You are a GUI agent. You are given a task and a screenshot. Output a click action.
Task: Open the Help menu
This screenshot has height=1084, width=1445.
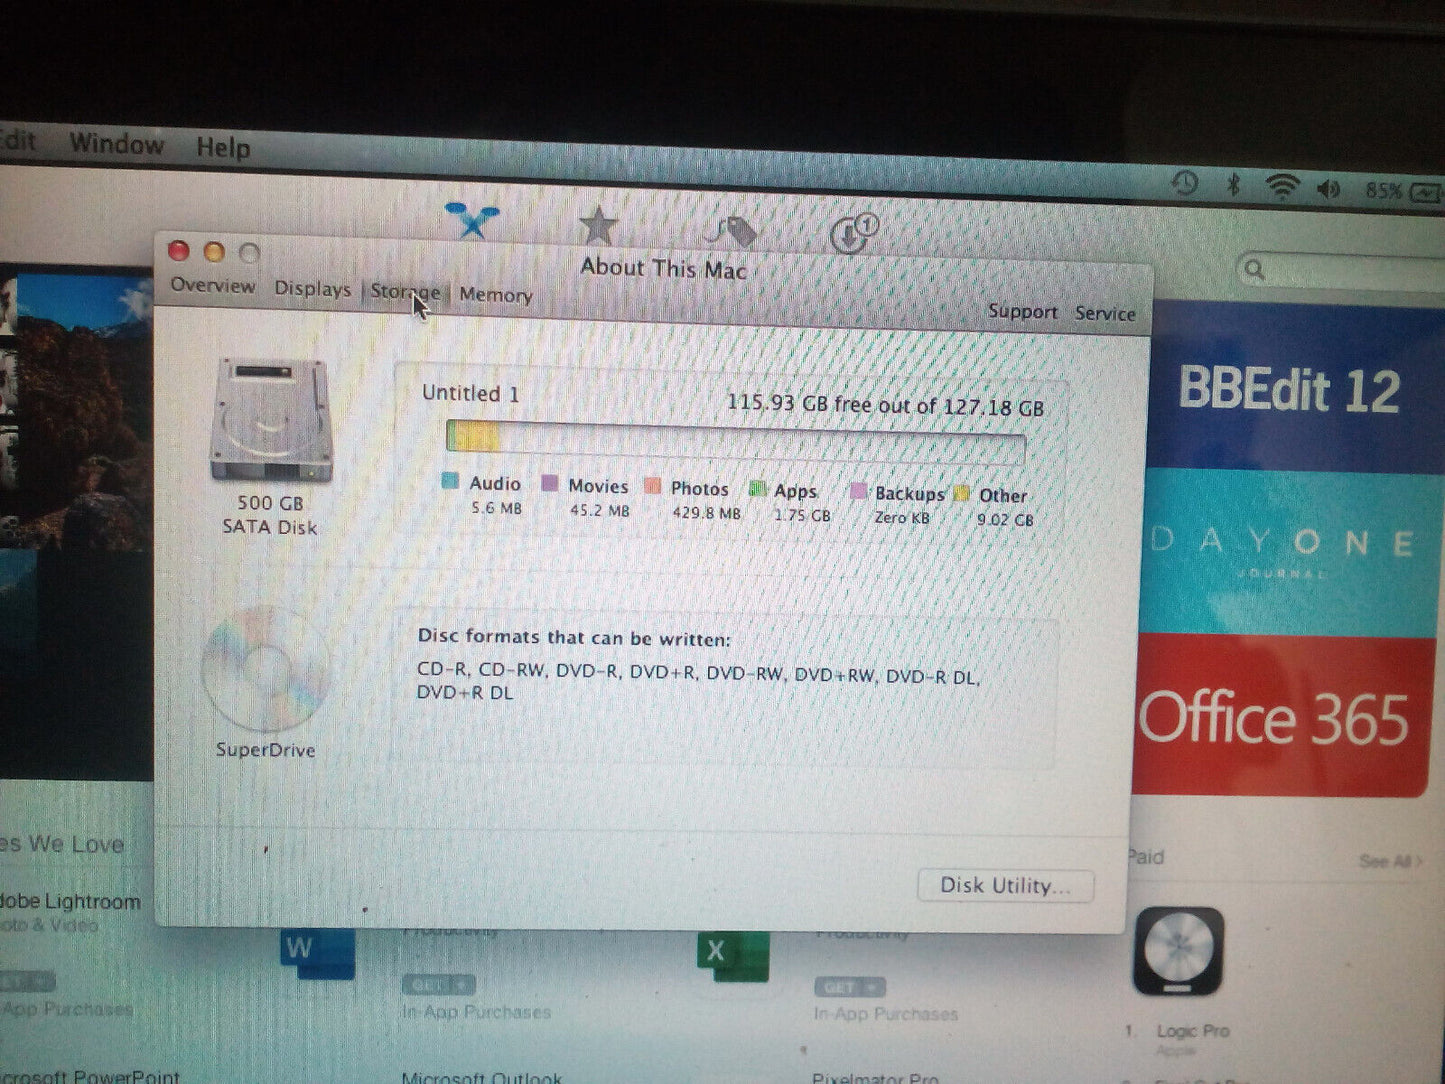point(222,148)
